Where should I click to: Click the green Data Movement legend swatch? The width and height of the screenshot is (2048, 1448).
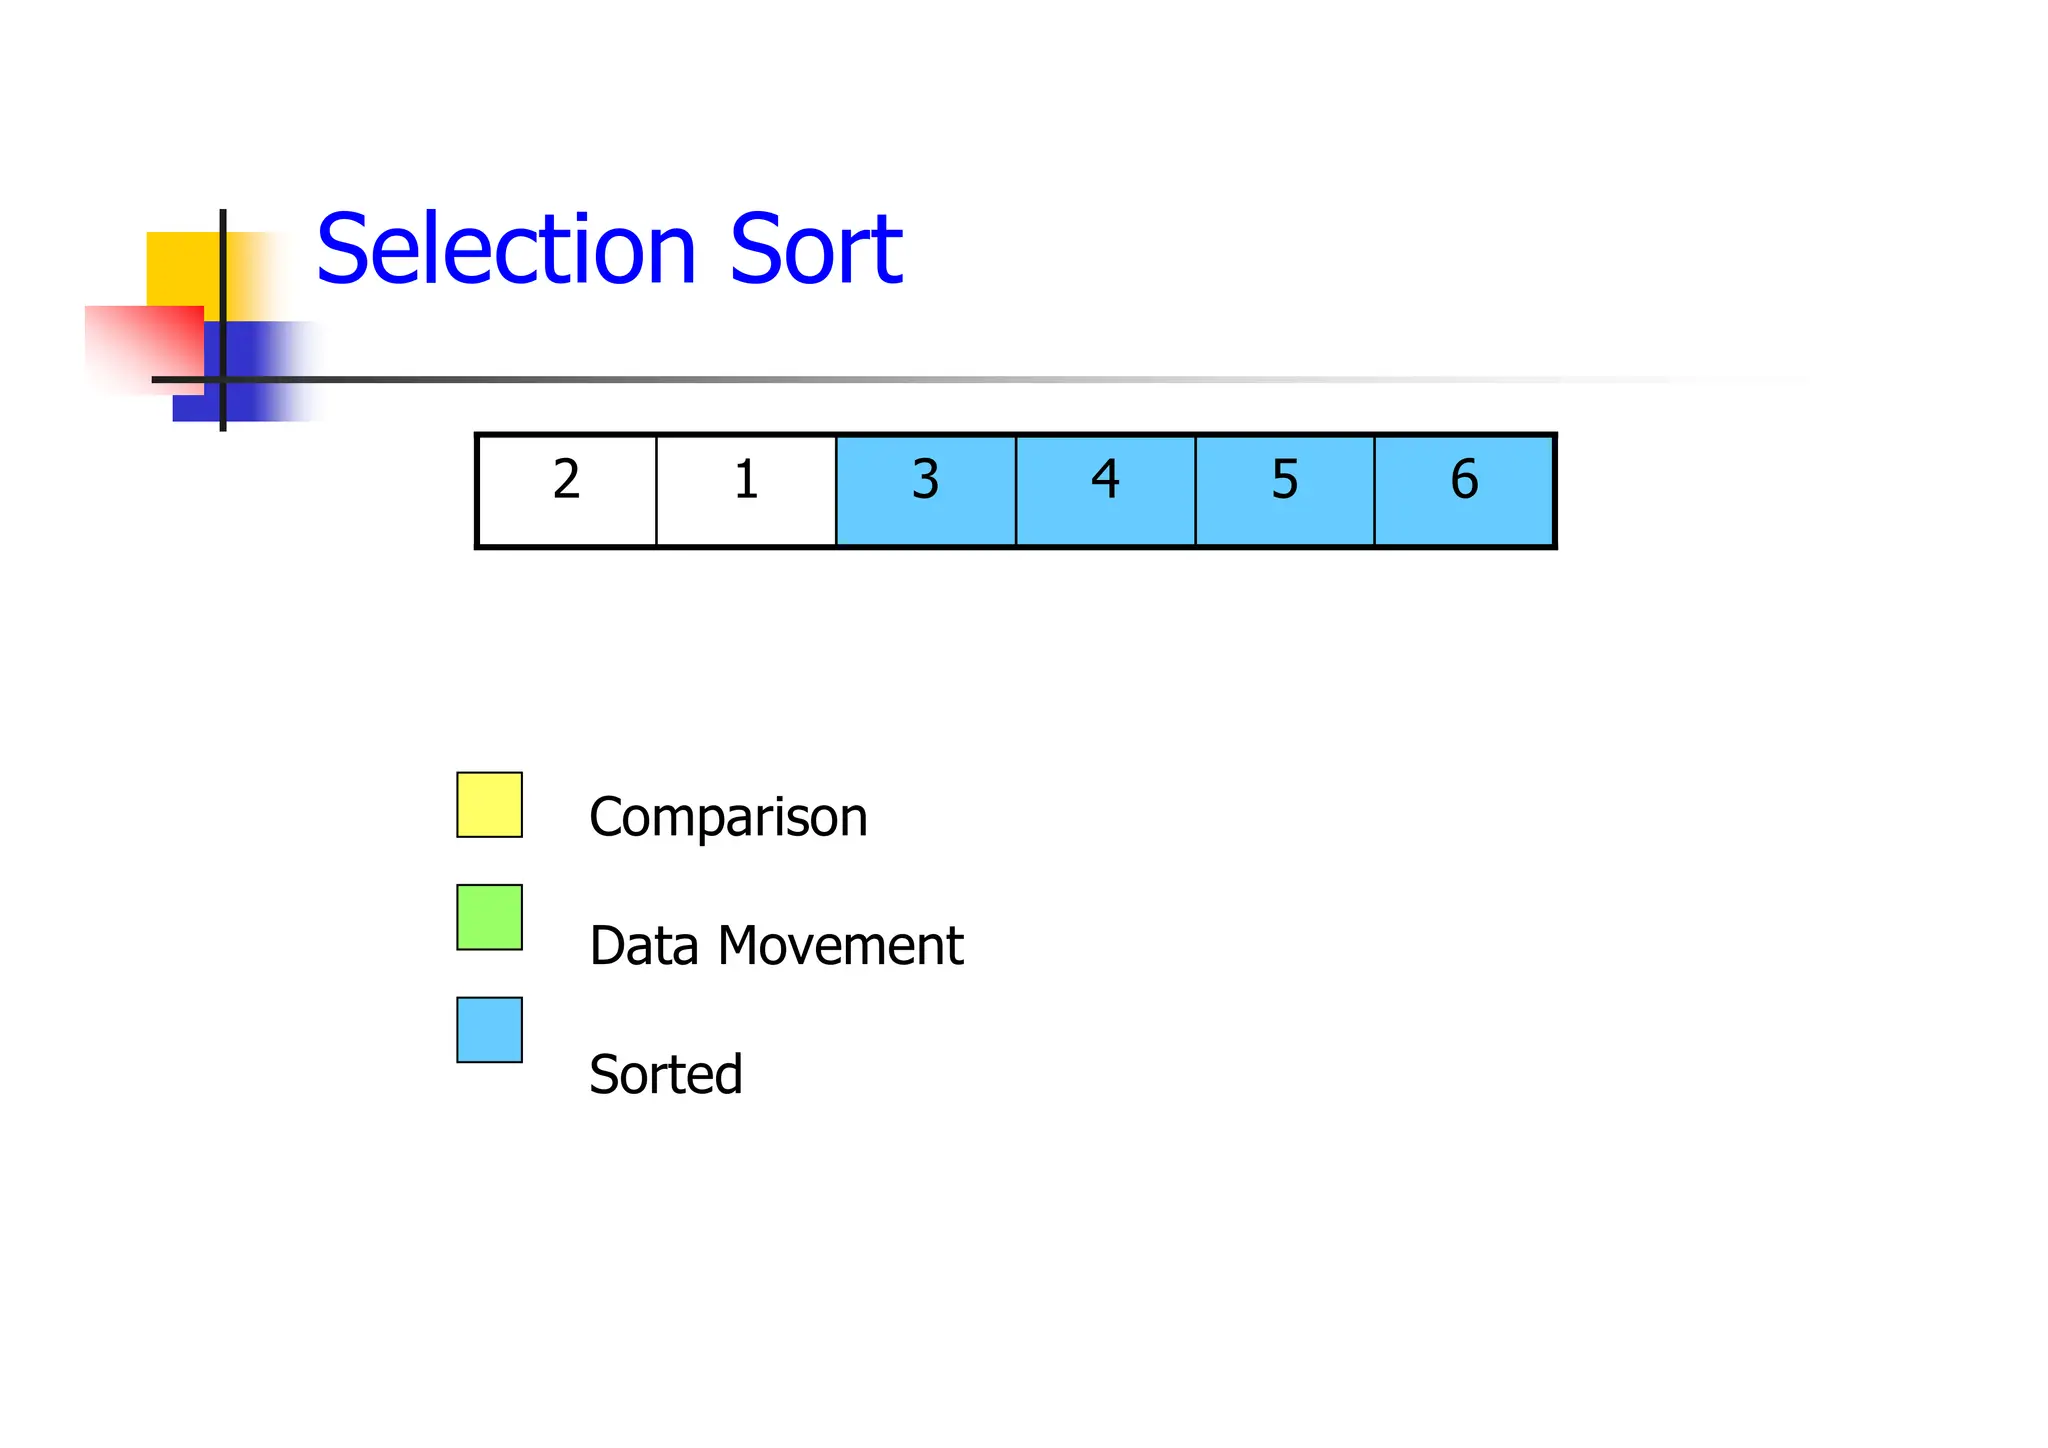(489, 917)
